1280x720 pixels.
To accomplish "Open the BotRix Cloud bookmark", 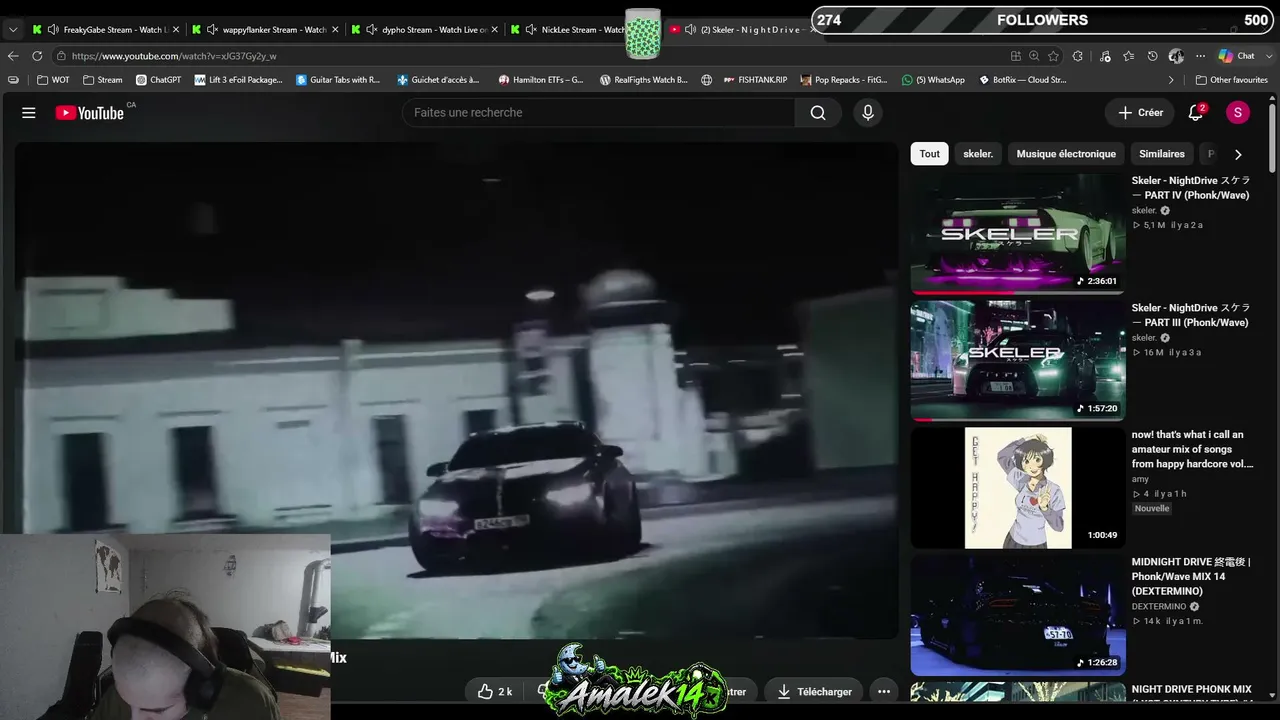I will [x=1023, y=80].
